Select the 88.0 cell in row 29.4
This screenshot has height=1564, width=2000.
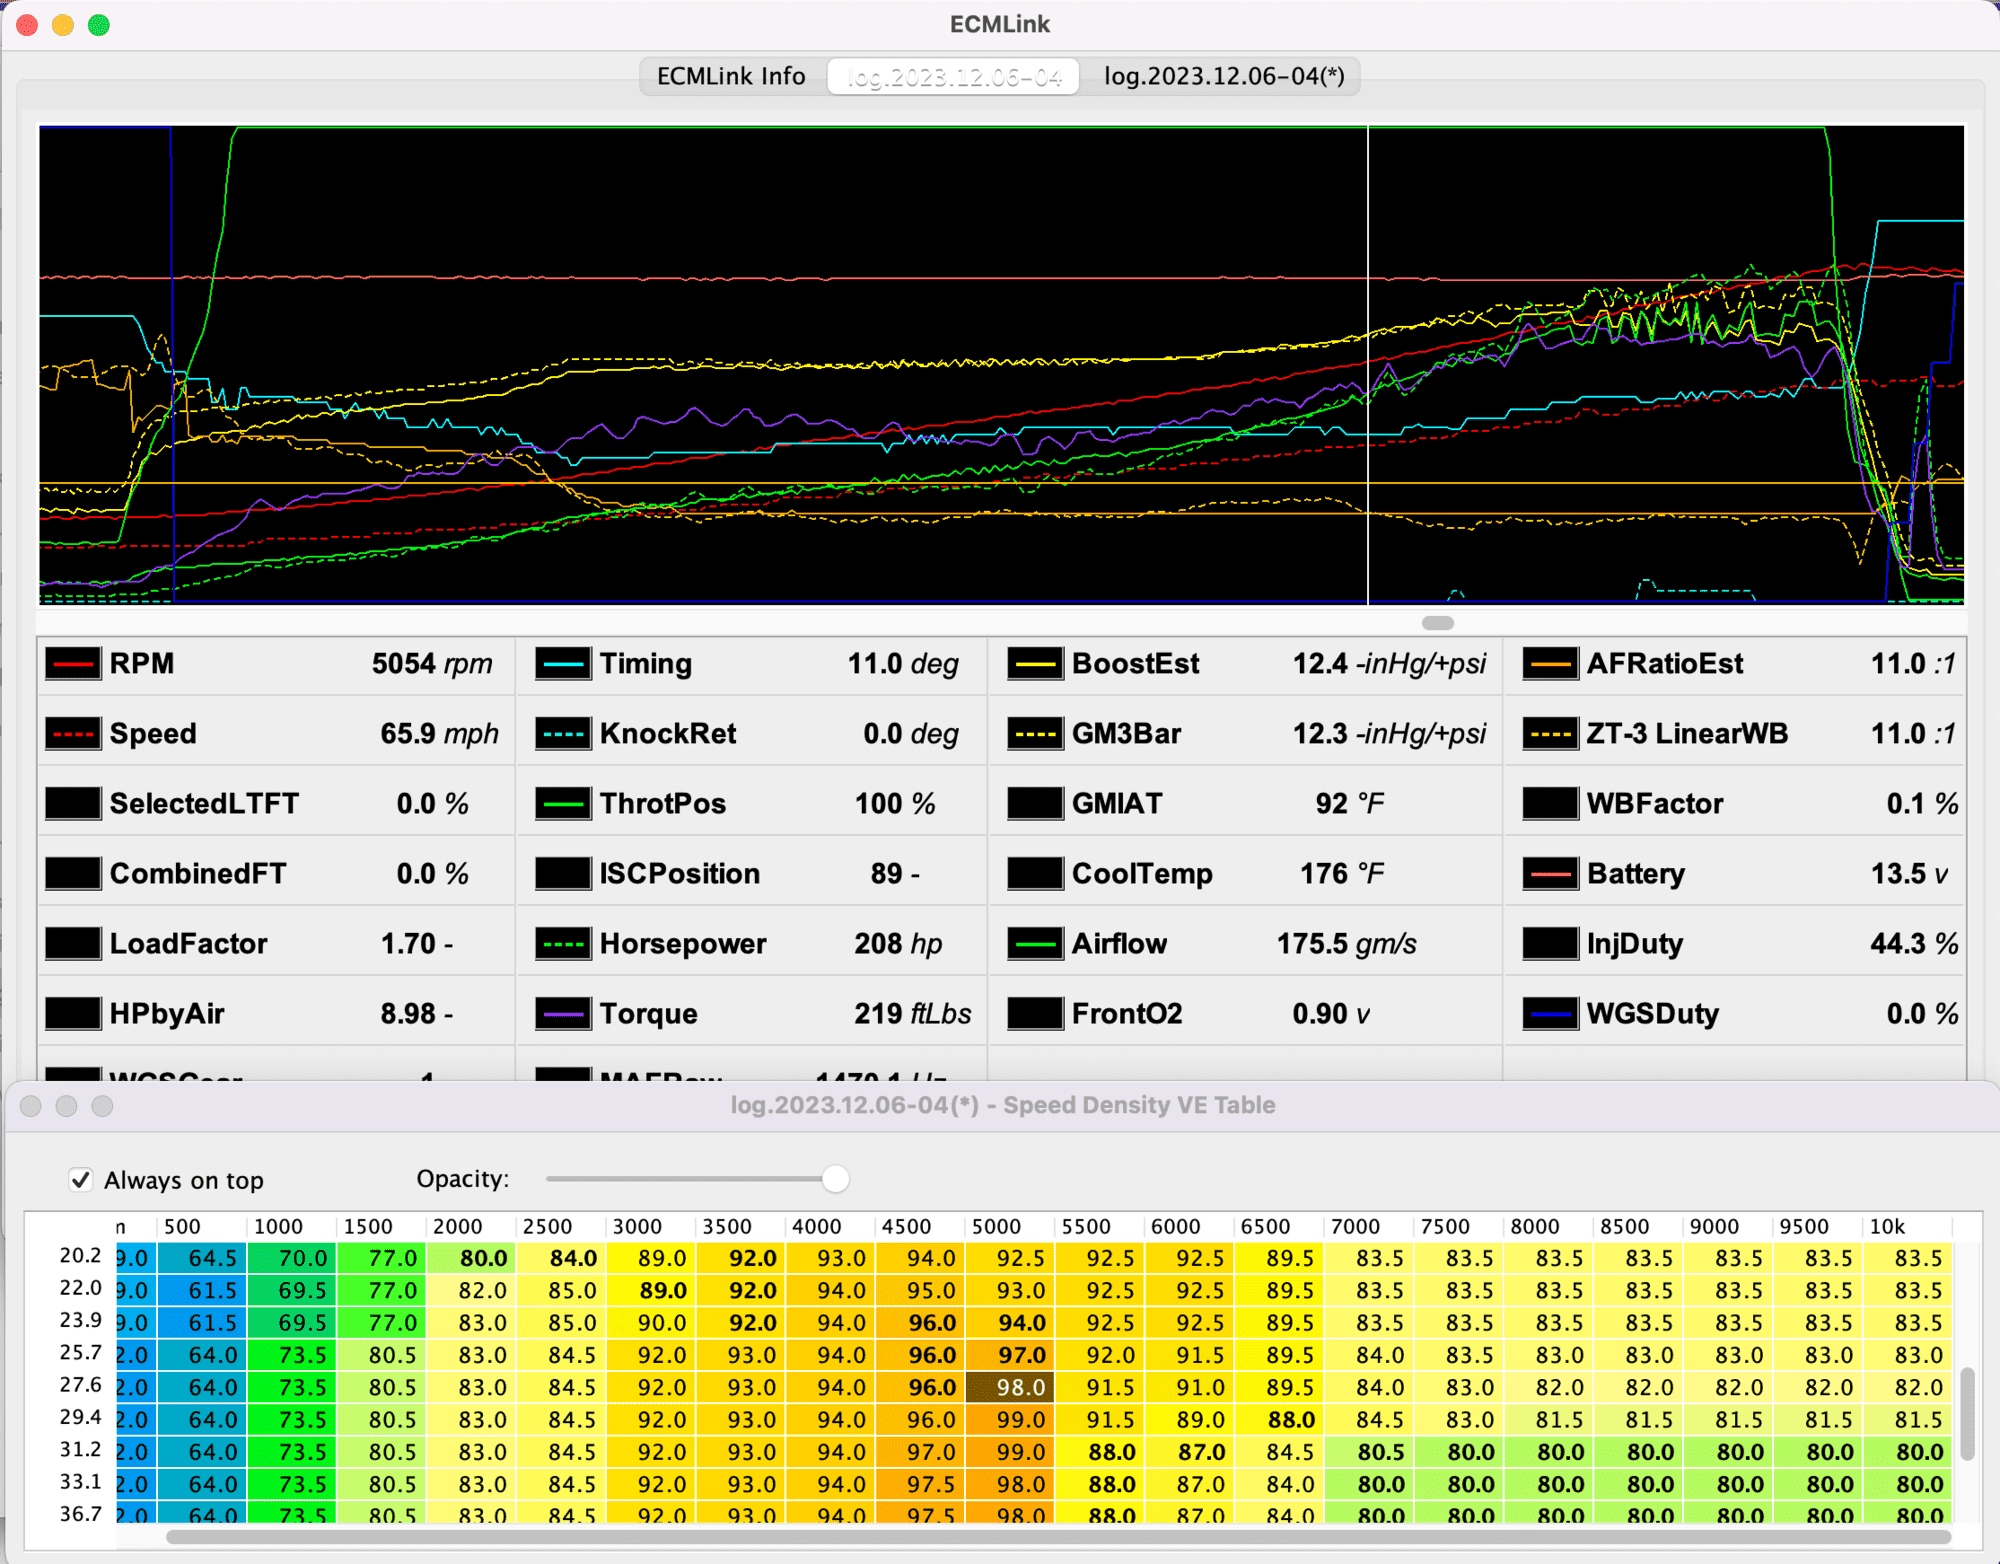pyautogui.click(x=1279, y=1420)
